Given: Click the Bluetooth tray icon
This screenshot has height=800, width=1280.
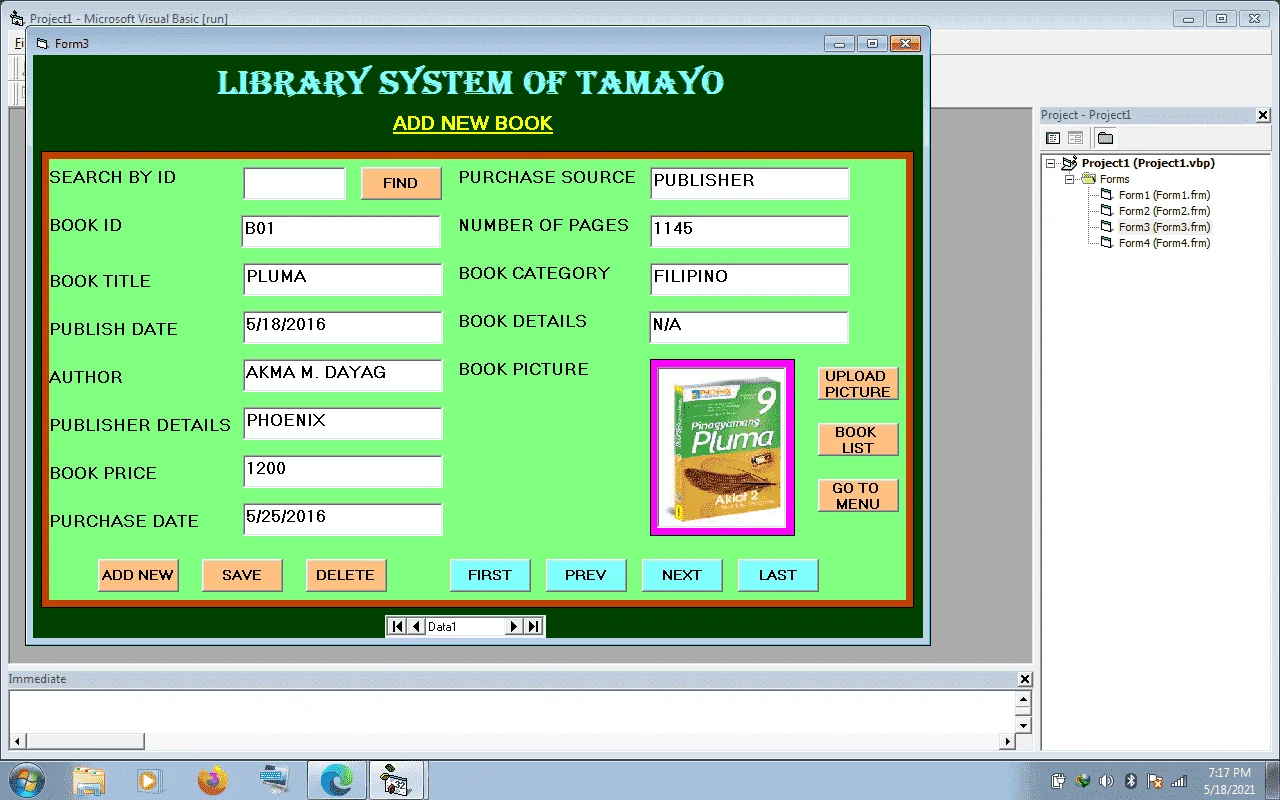Looking at the screenshot, I should click(x=1131, y=781).
